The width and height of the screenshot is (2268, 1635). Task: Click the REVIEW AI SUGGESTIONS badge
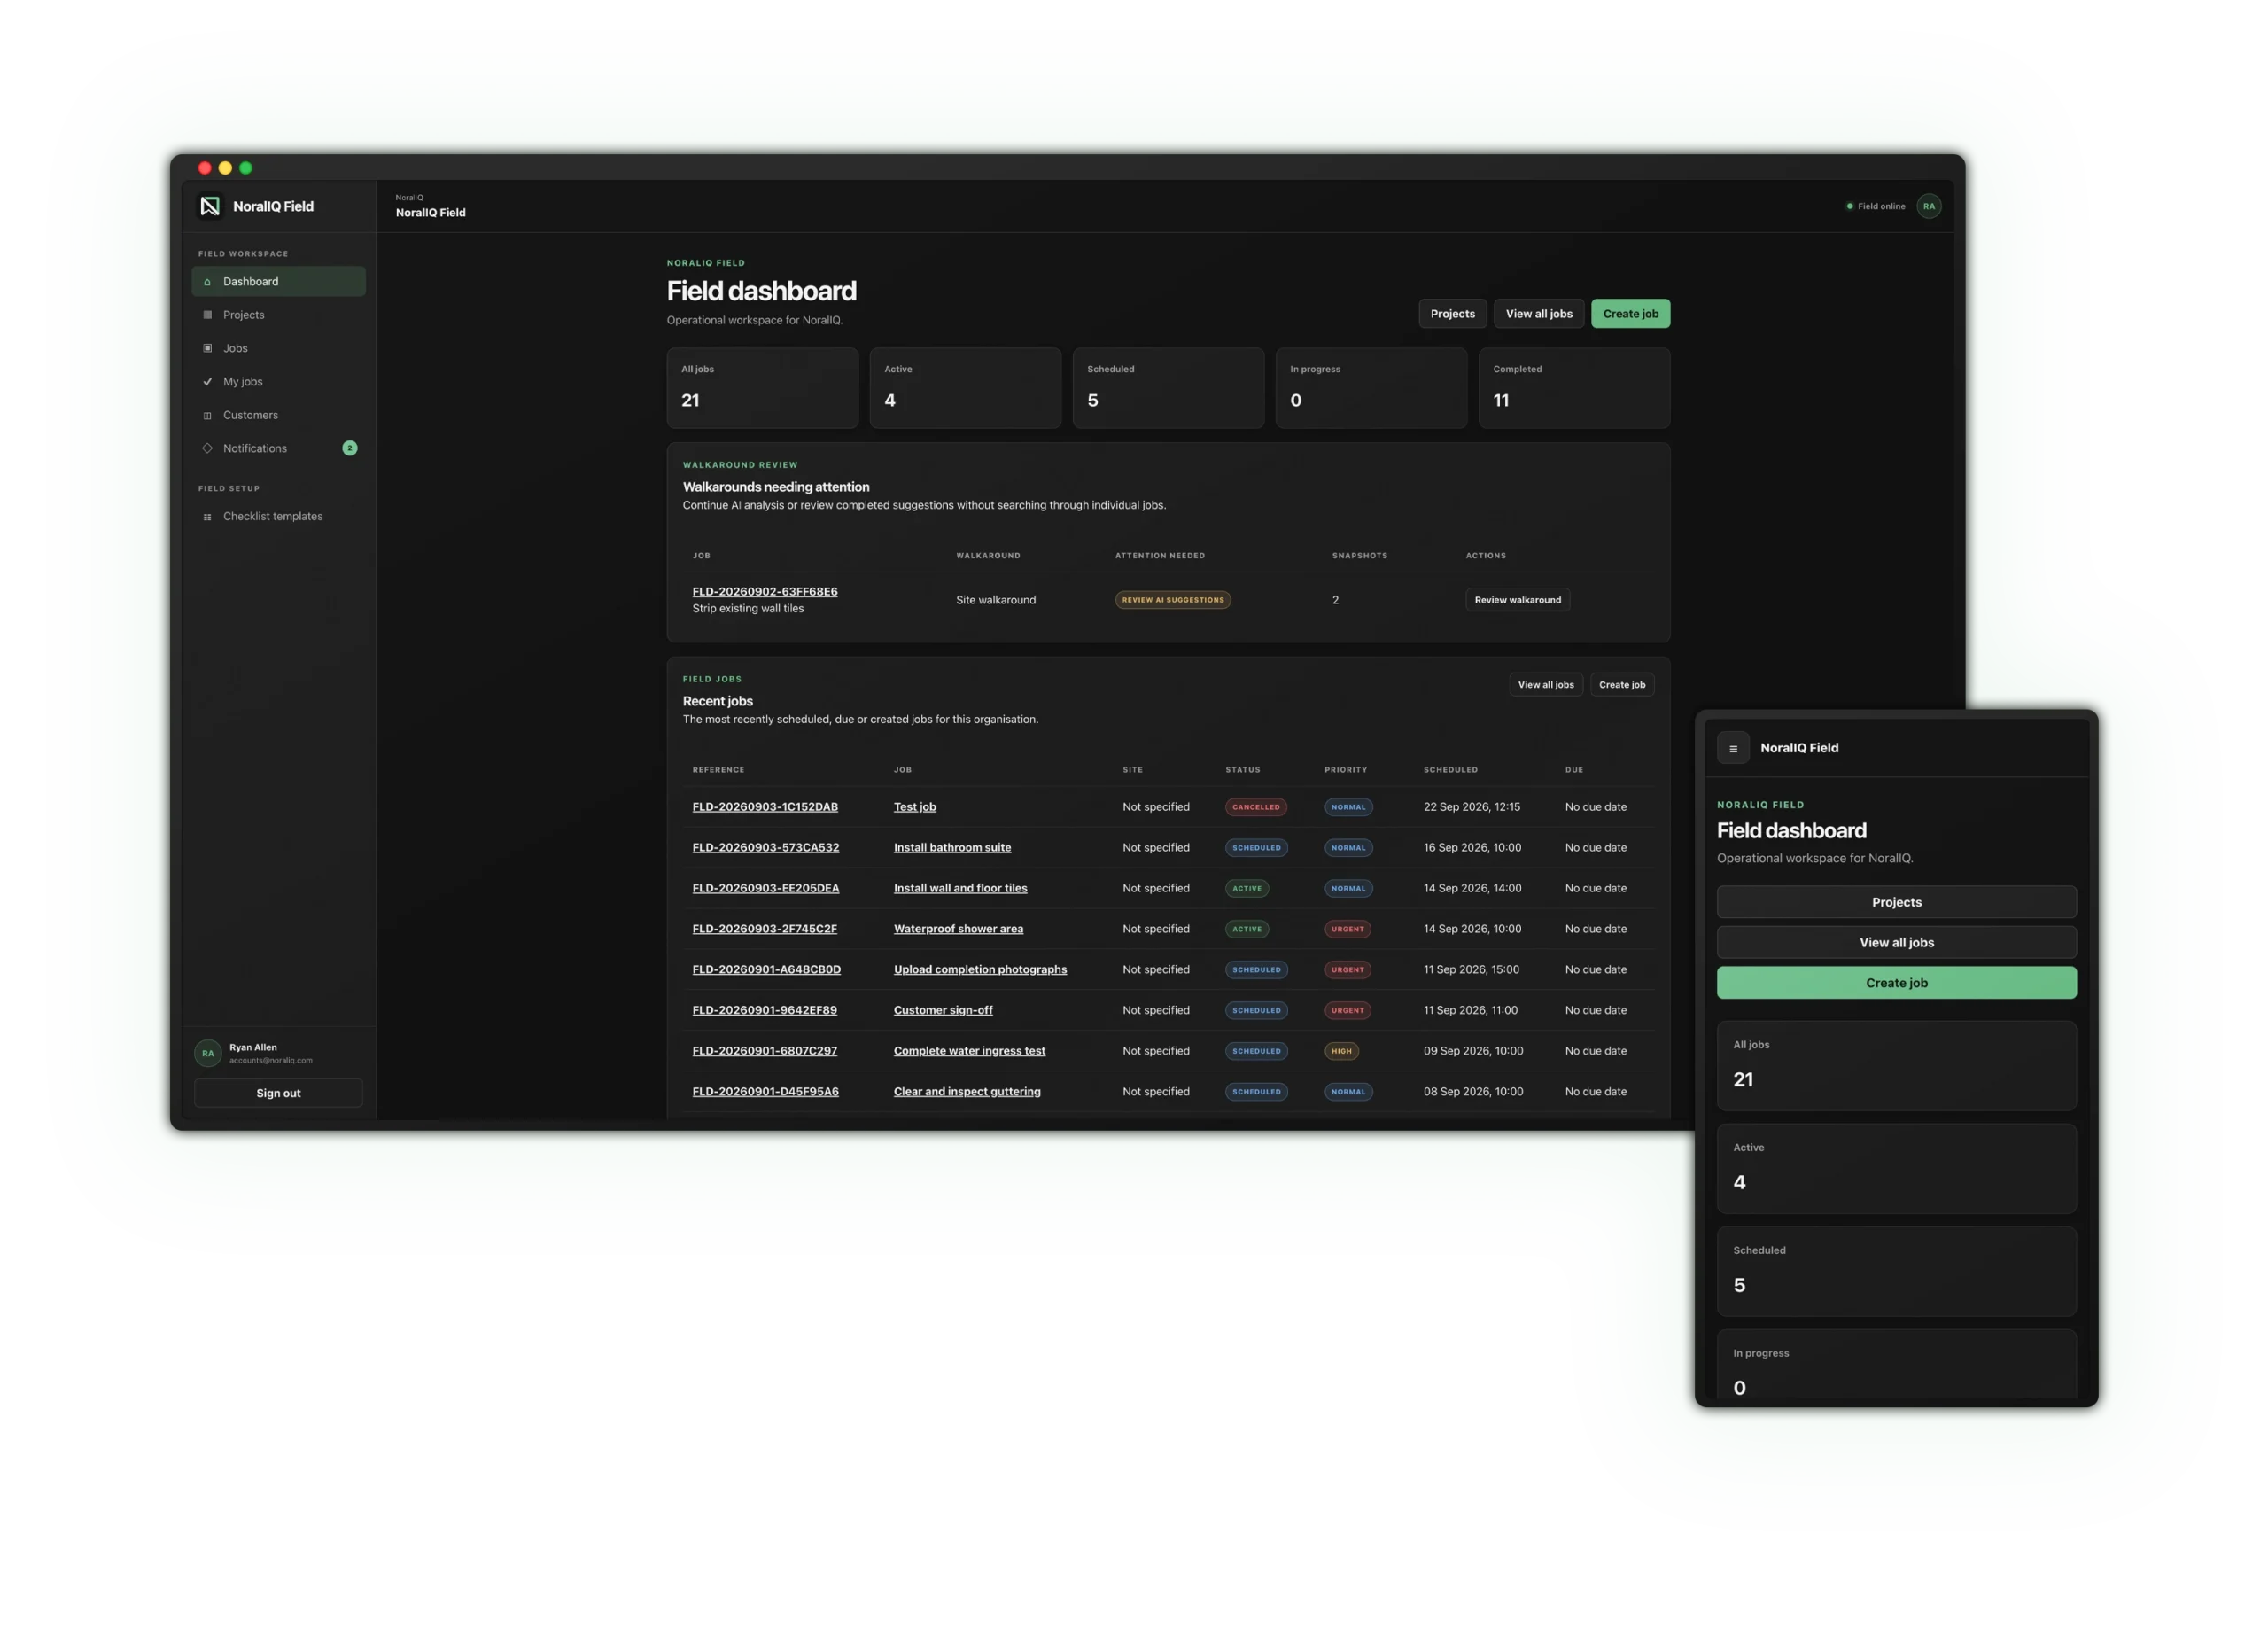click(x=1173, y=600)
